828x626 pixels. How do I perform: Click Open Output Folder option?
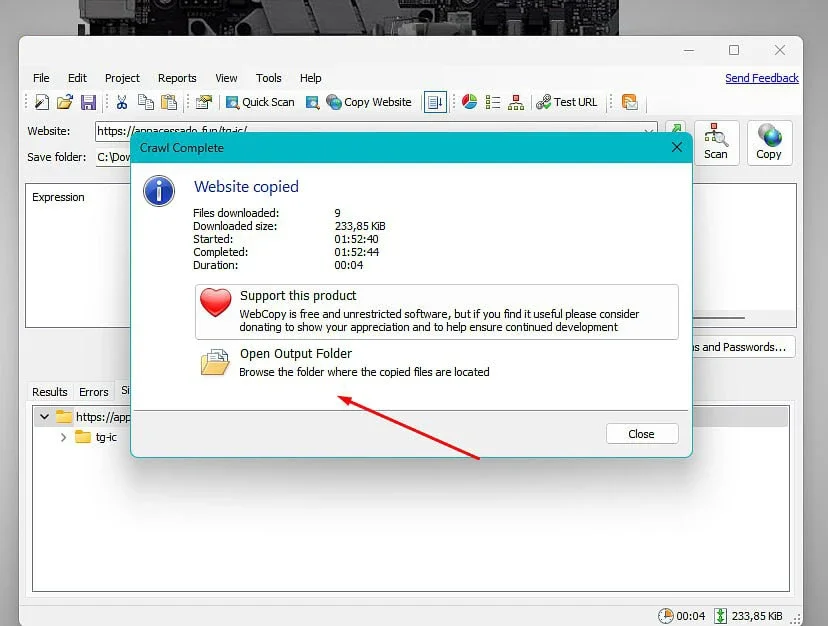coord(436,363)
